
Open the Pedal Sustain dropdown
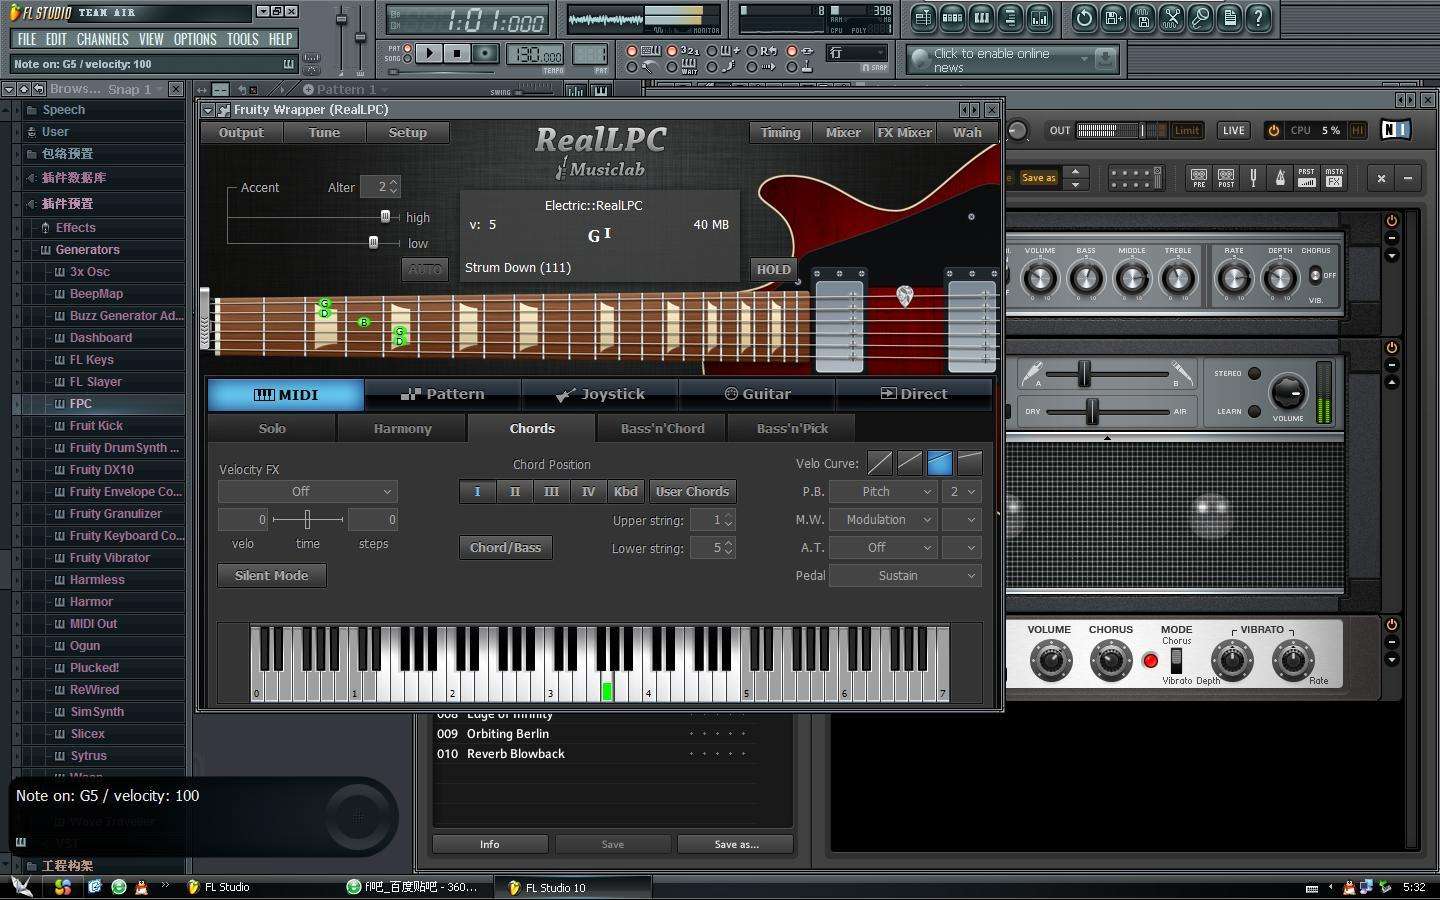pos(905,576)
